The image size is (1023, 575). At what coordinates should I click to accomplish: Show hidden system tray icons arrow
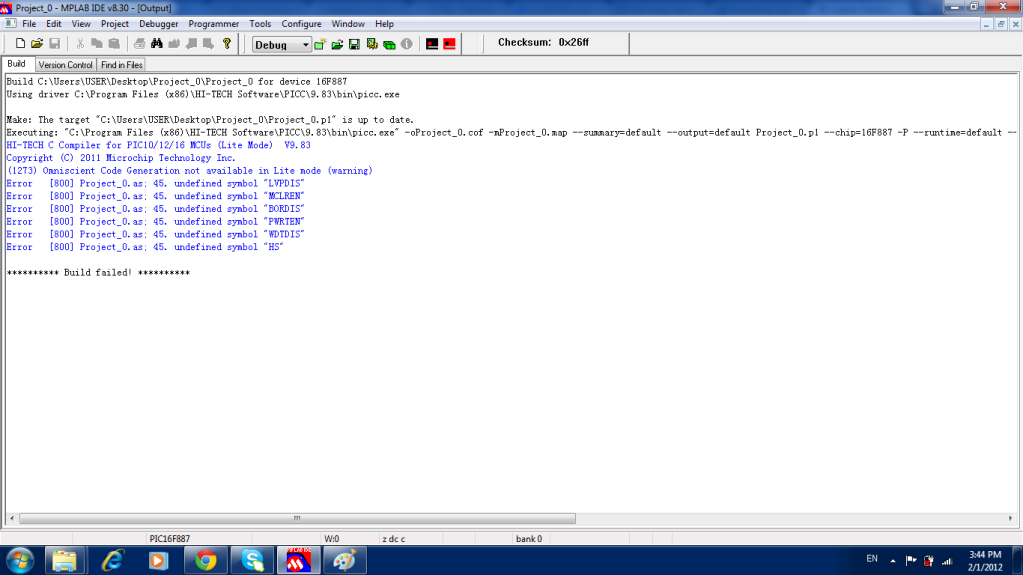click(x=893, y=561)
